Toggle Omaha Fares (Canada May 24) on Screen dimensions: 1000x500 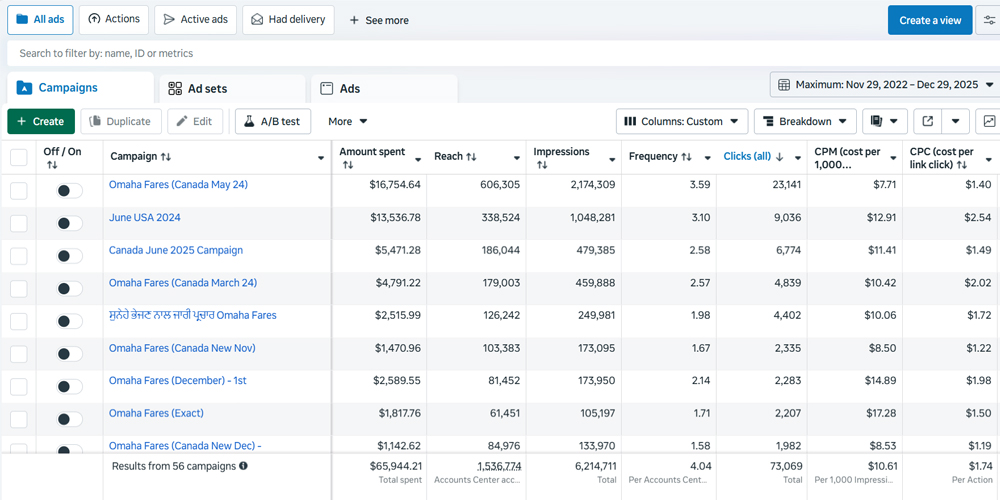(69, 191)
